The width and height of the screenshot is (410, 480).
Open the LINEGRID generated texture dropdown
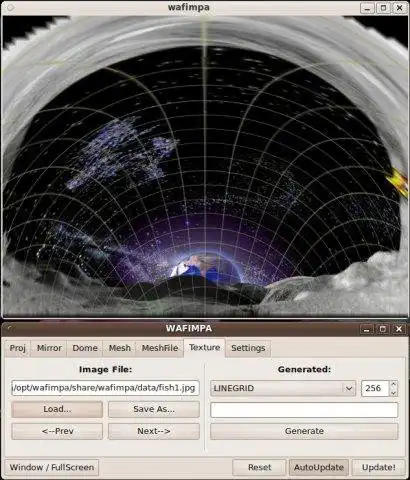pyautogui.click(x=283, y=388)
